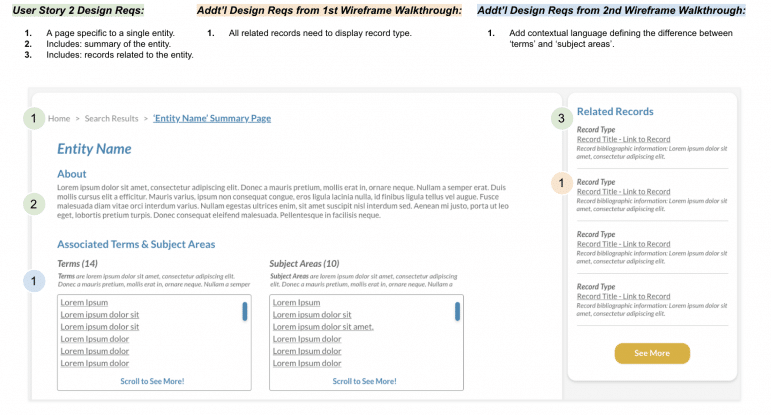
Task: Select the Related Records heading
Action: [615, 112]
